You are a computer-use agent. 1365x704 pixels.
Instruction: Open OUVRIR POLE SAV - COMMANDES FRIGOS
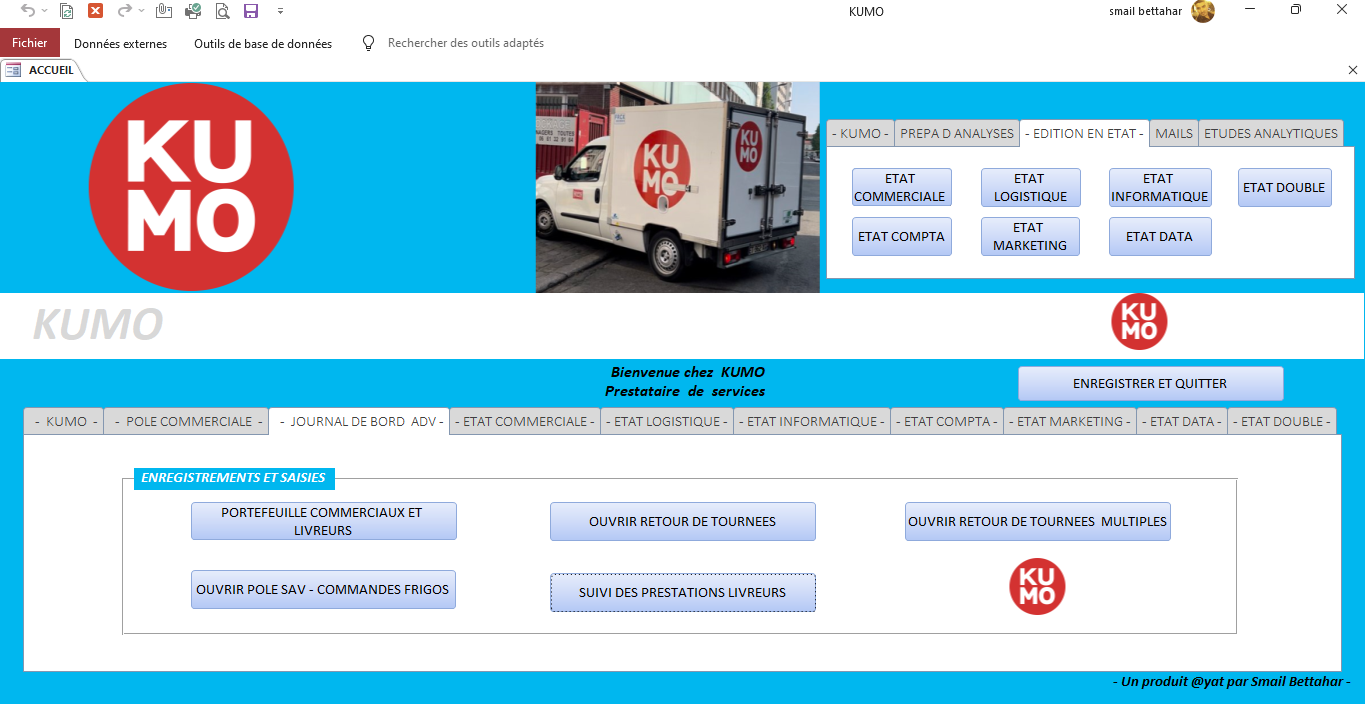click(324, 590)
